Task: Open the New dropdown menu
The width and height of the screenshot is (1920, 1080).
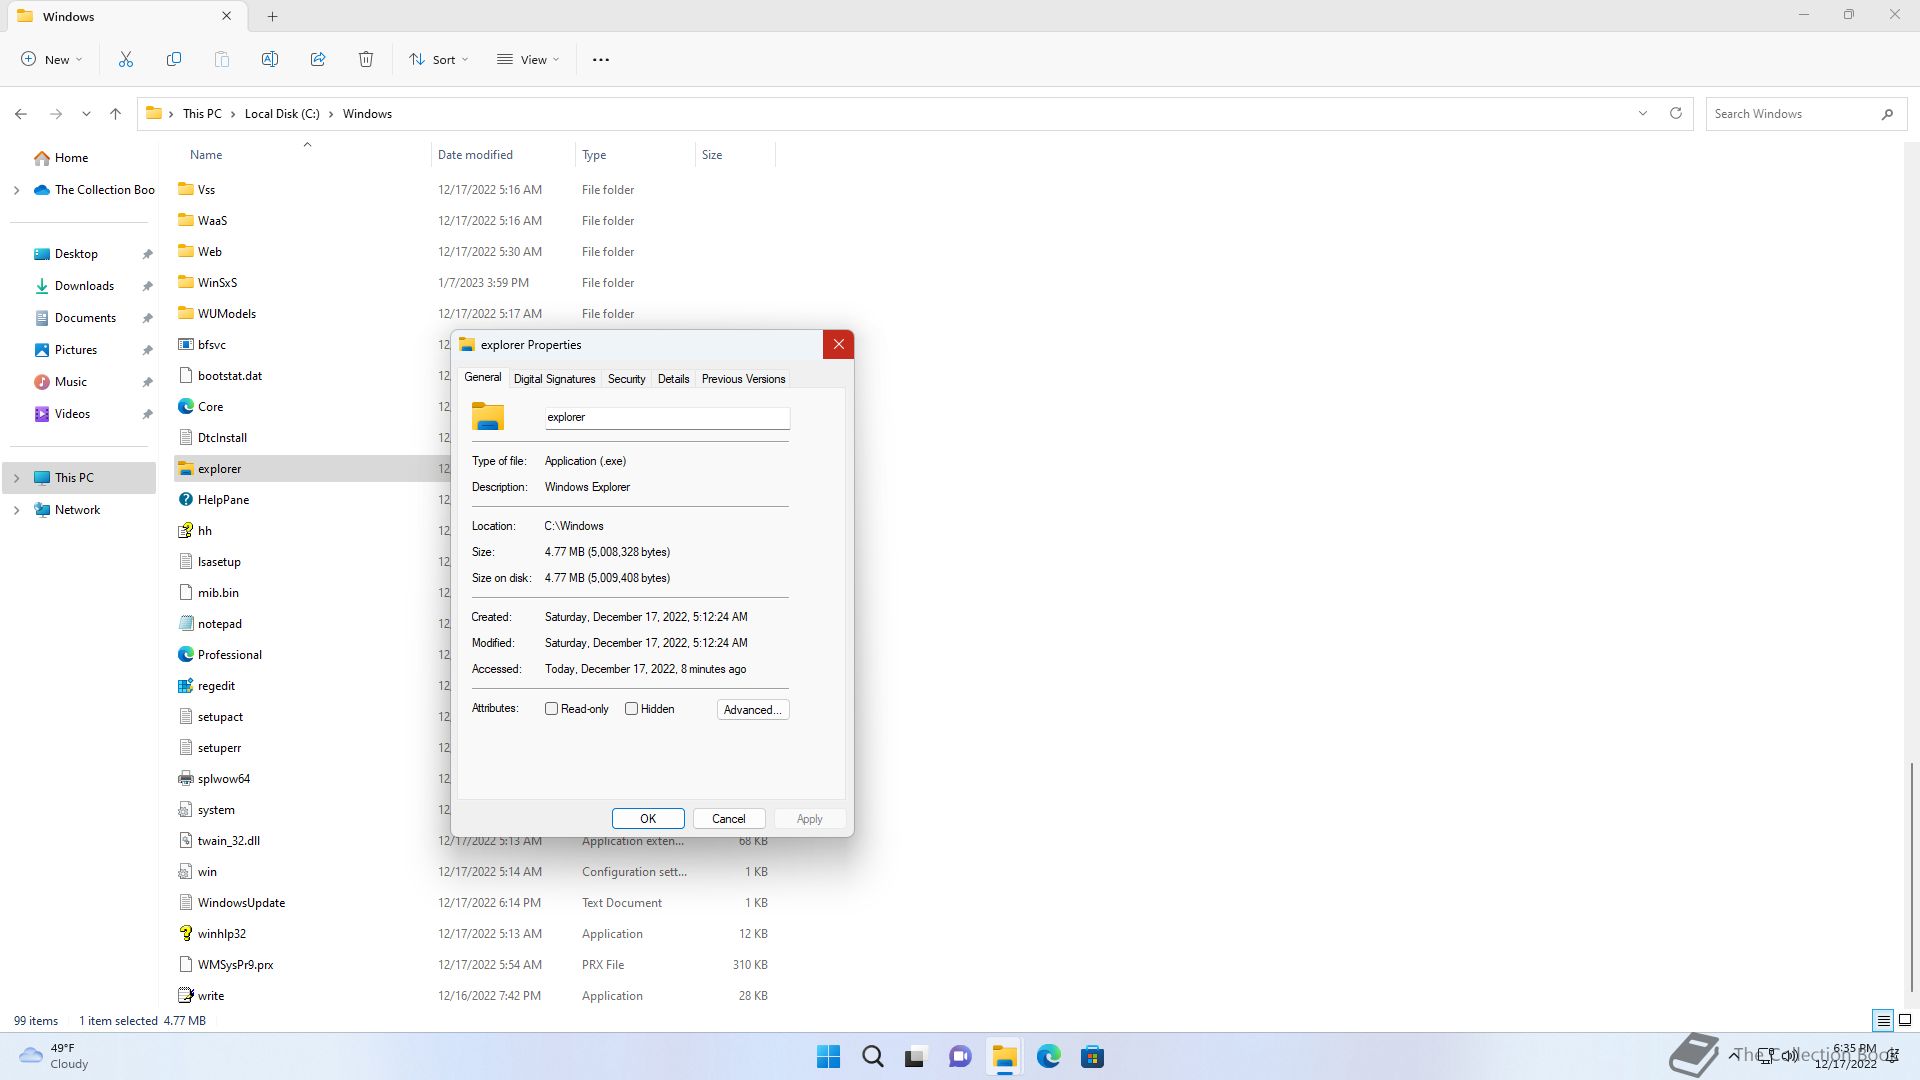Action: [x=52, y=60]
